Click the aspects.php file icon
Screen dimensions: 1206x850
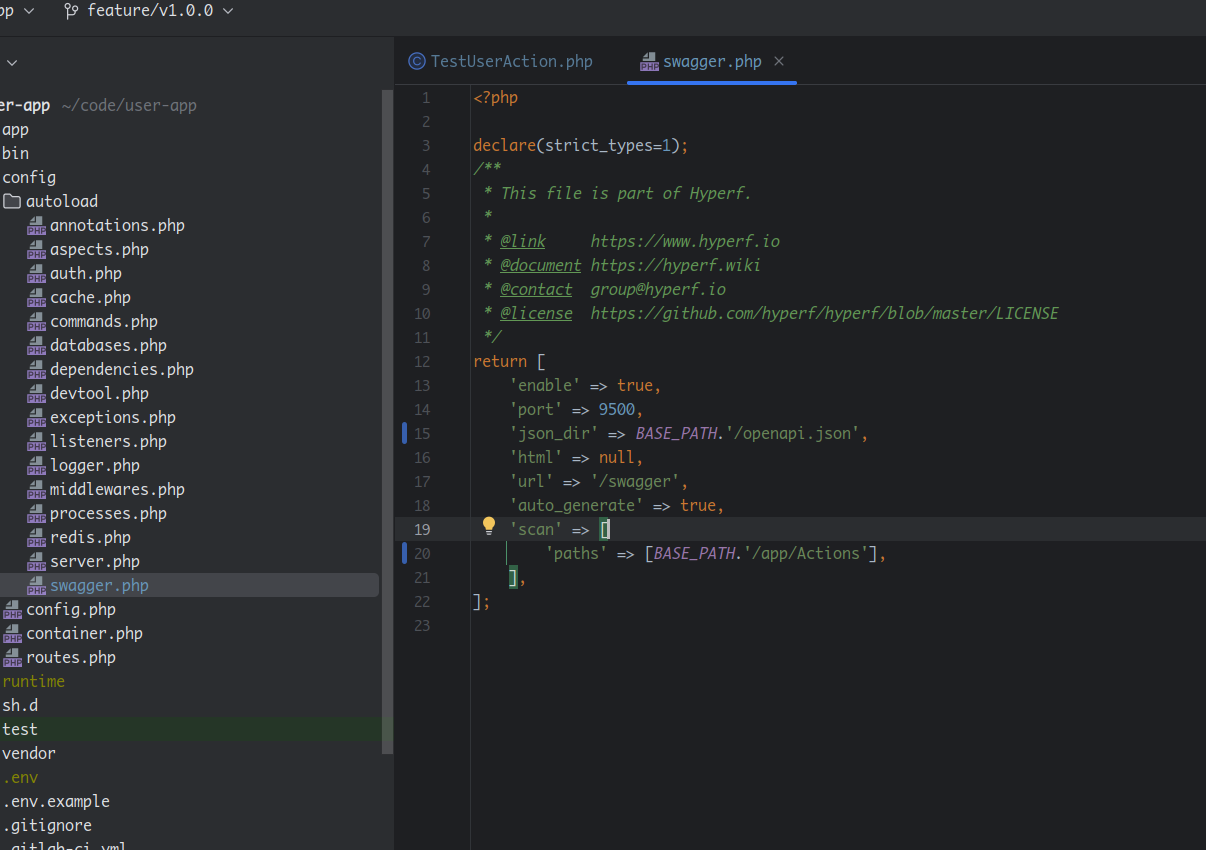click(37, 250)
